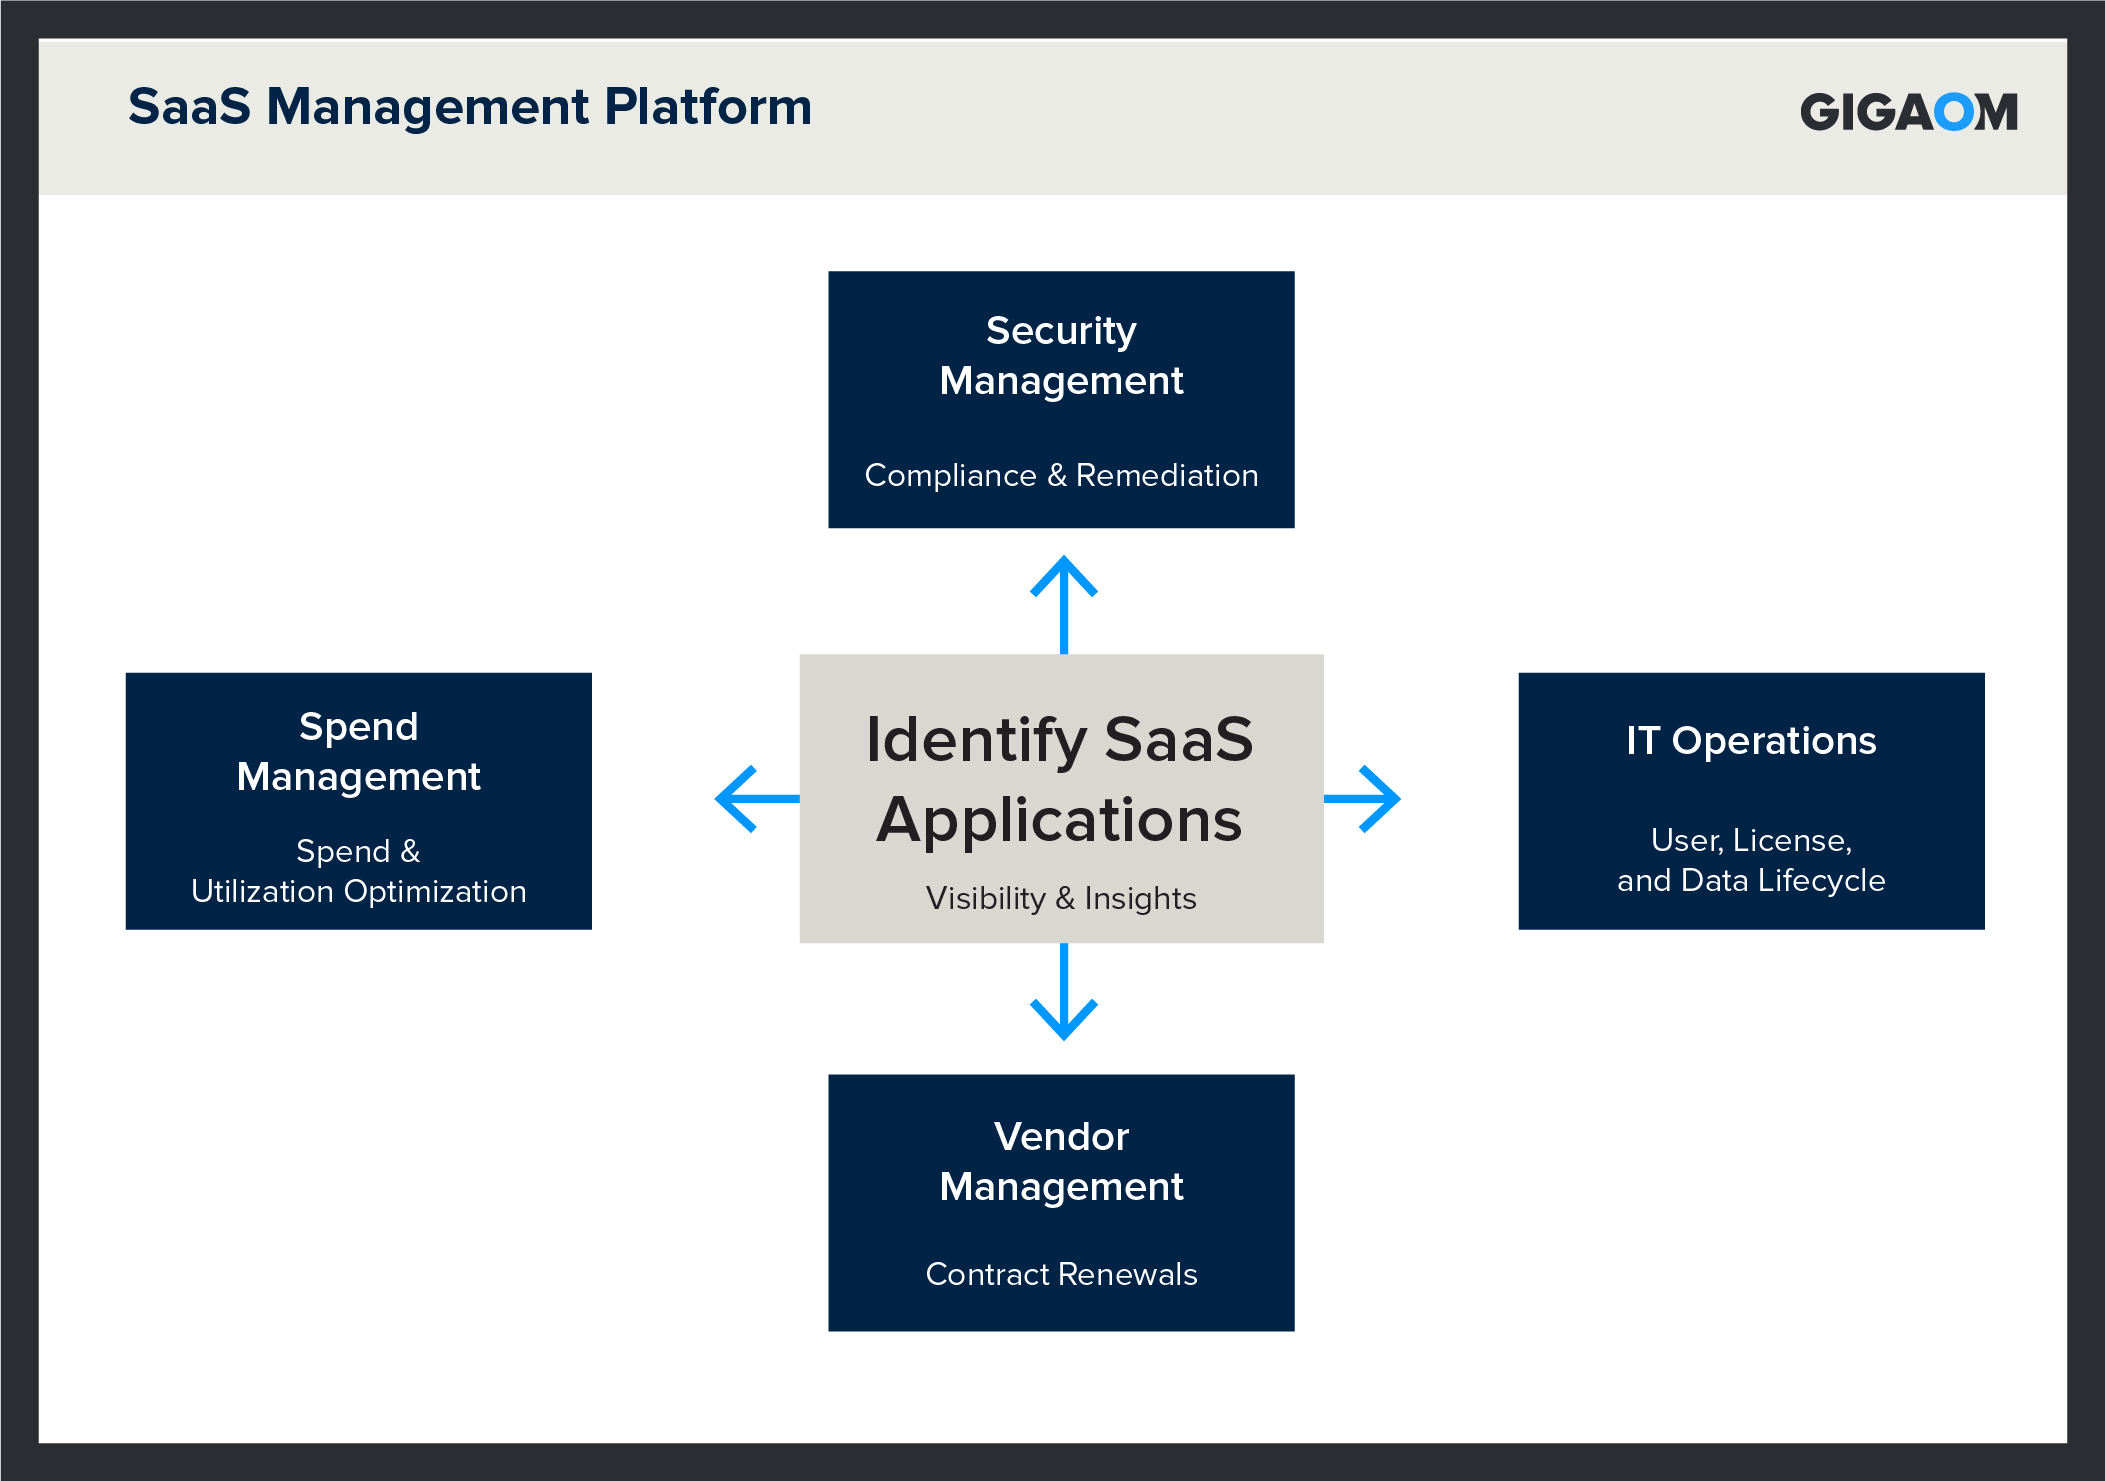Viewport: 2105px width, 1481px height.
Task: Click the Contract Renewals text
Action: [x=1061, y=1274]
